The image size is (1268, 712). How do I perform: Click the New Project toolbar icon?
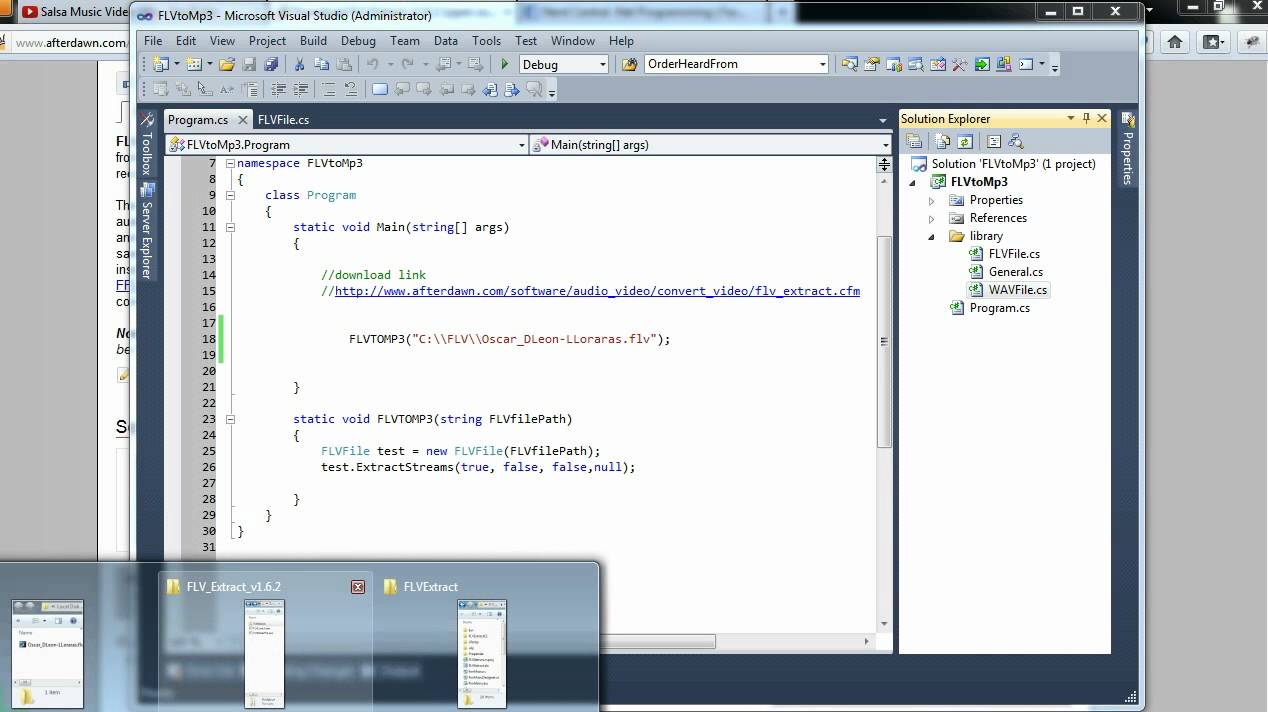pos(160,64)
